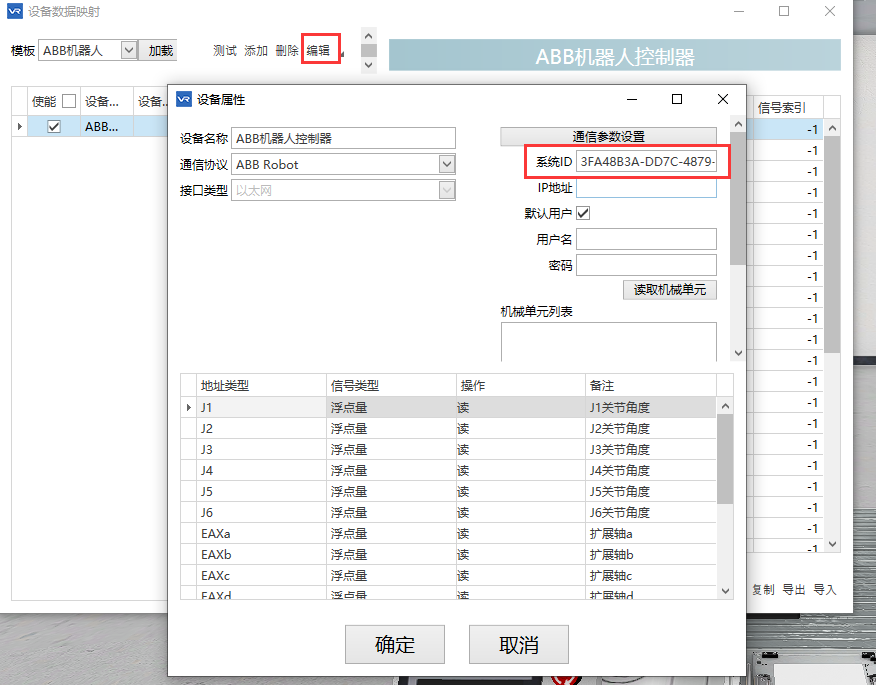Click the 设备名称 input field

point(344,138)
